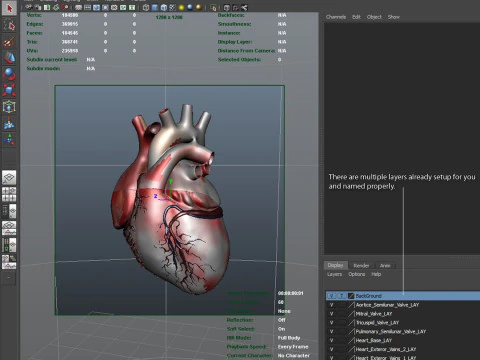Activate the Show Manipulator tool
Image resolution: width=480 pixels, height=360 pixels.
coord(9,139)
